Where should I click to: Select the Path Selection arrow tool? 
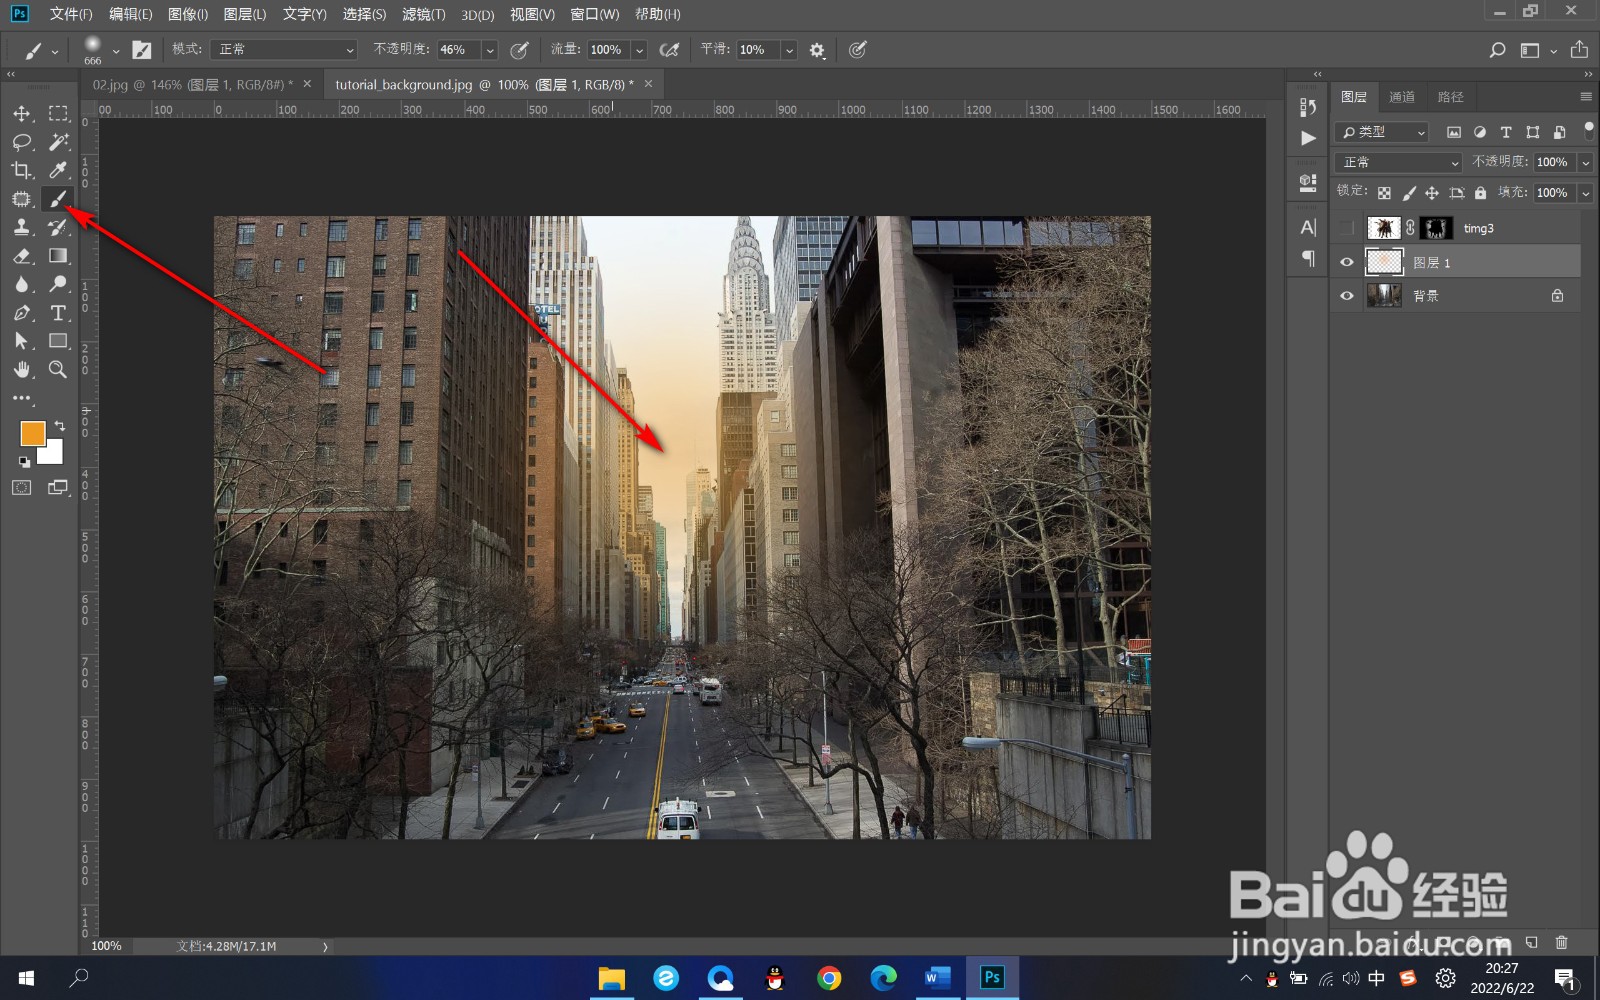[22, 341]
